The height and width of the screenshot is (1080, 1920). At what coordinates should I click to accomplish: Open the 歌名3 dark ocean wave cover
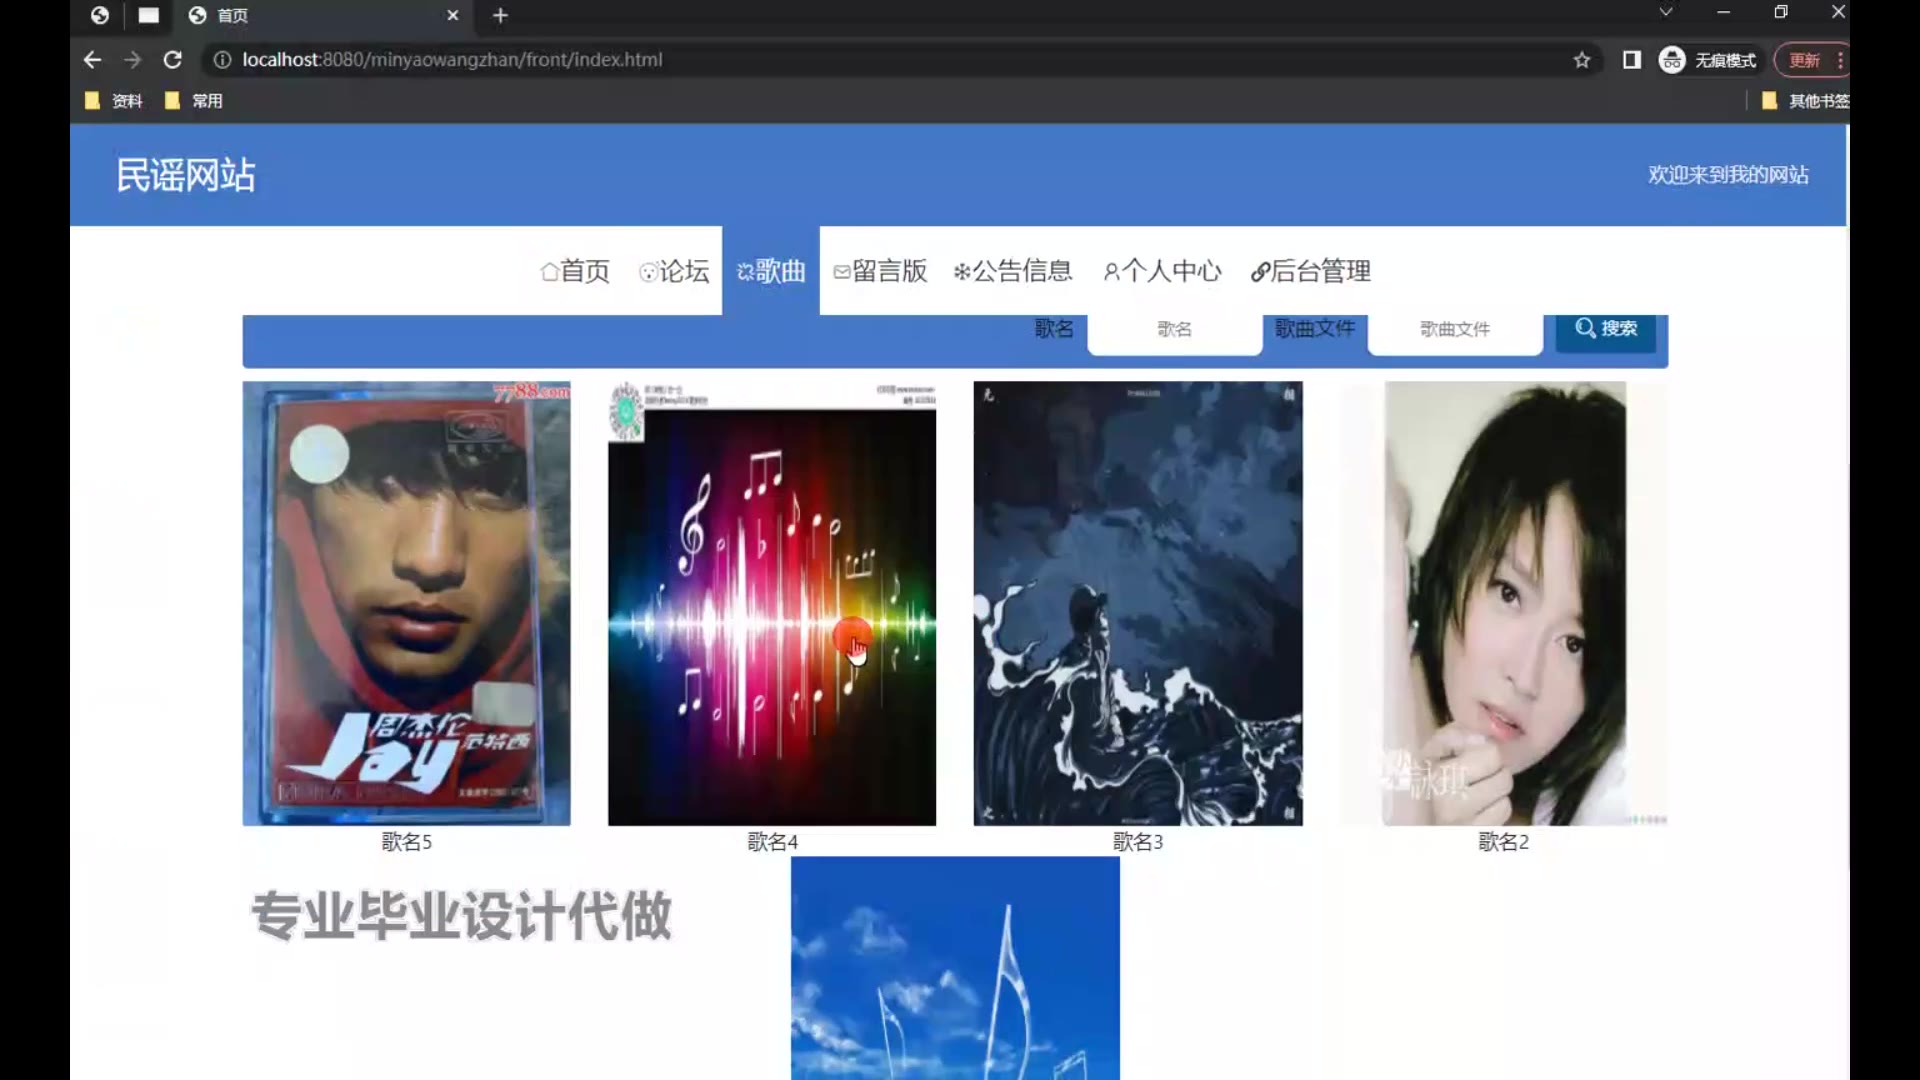(x=1138, y=603)
